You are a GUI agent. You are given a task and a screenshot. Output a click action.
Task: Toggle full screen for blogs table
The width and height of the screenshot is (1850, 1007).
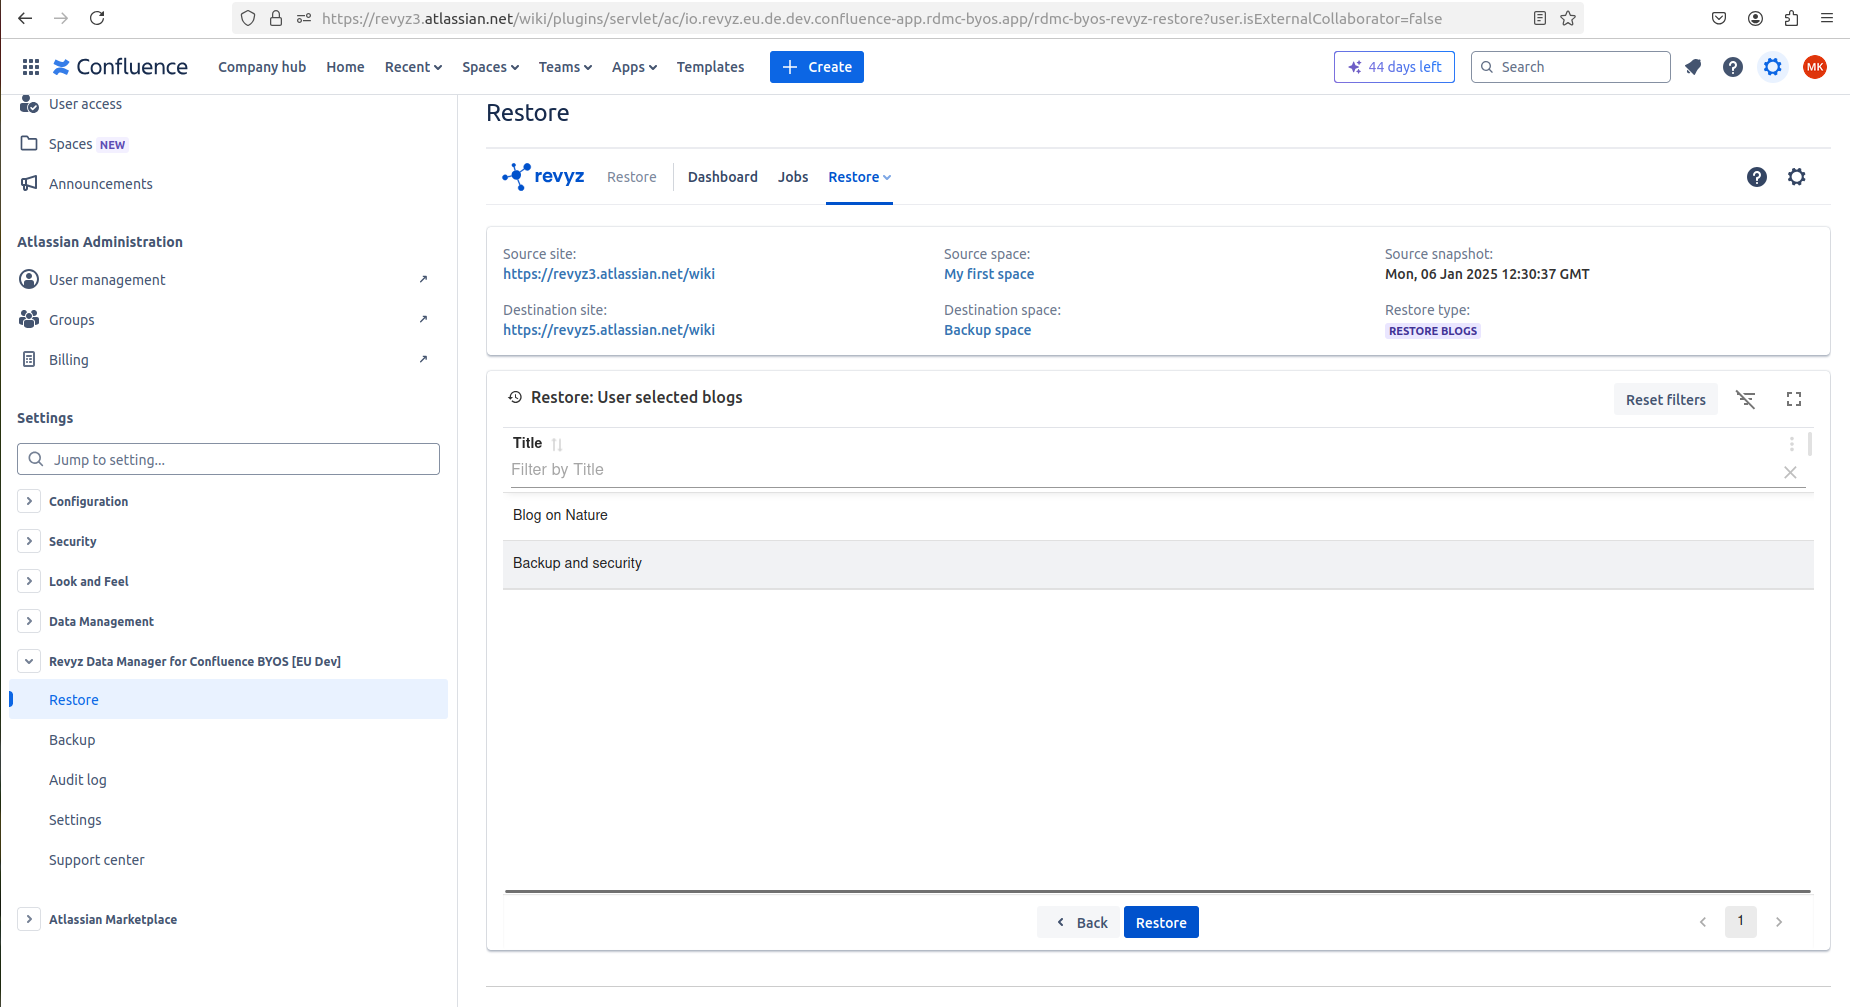tap(1794, 399)
